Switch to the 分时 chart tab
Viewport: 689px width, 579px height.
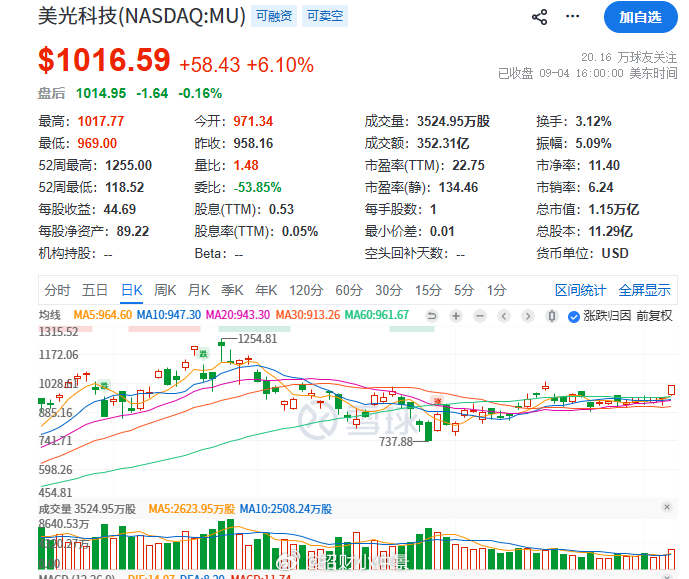57,290
